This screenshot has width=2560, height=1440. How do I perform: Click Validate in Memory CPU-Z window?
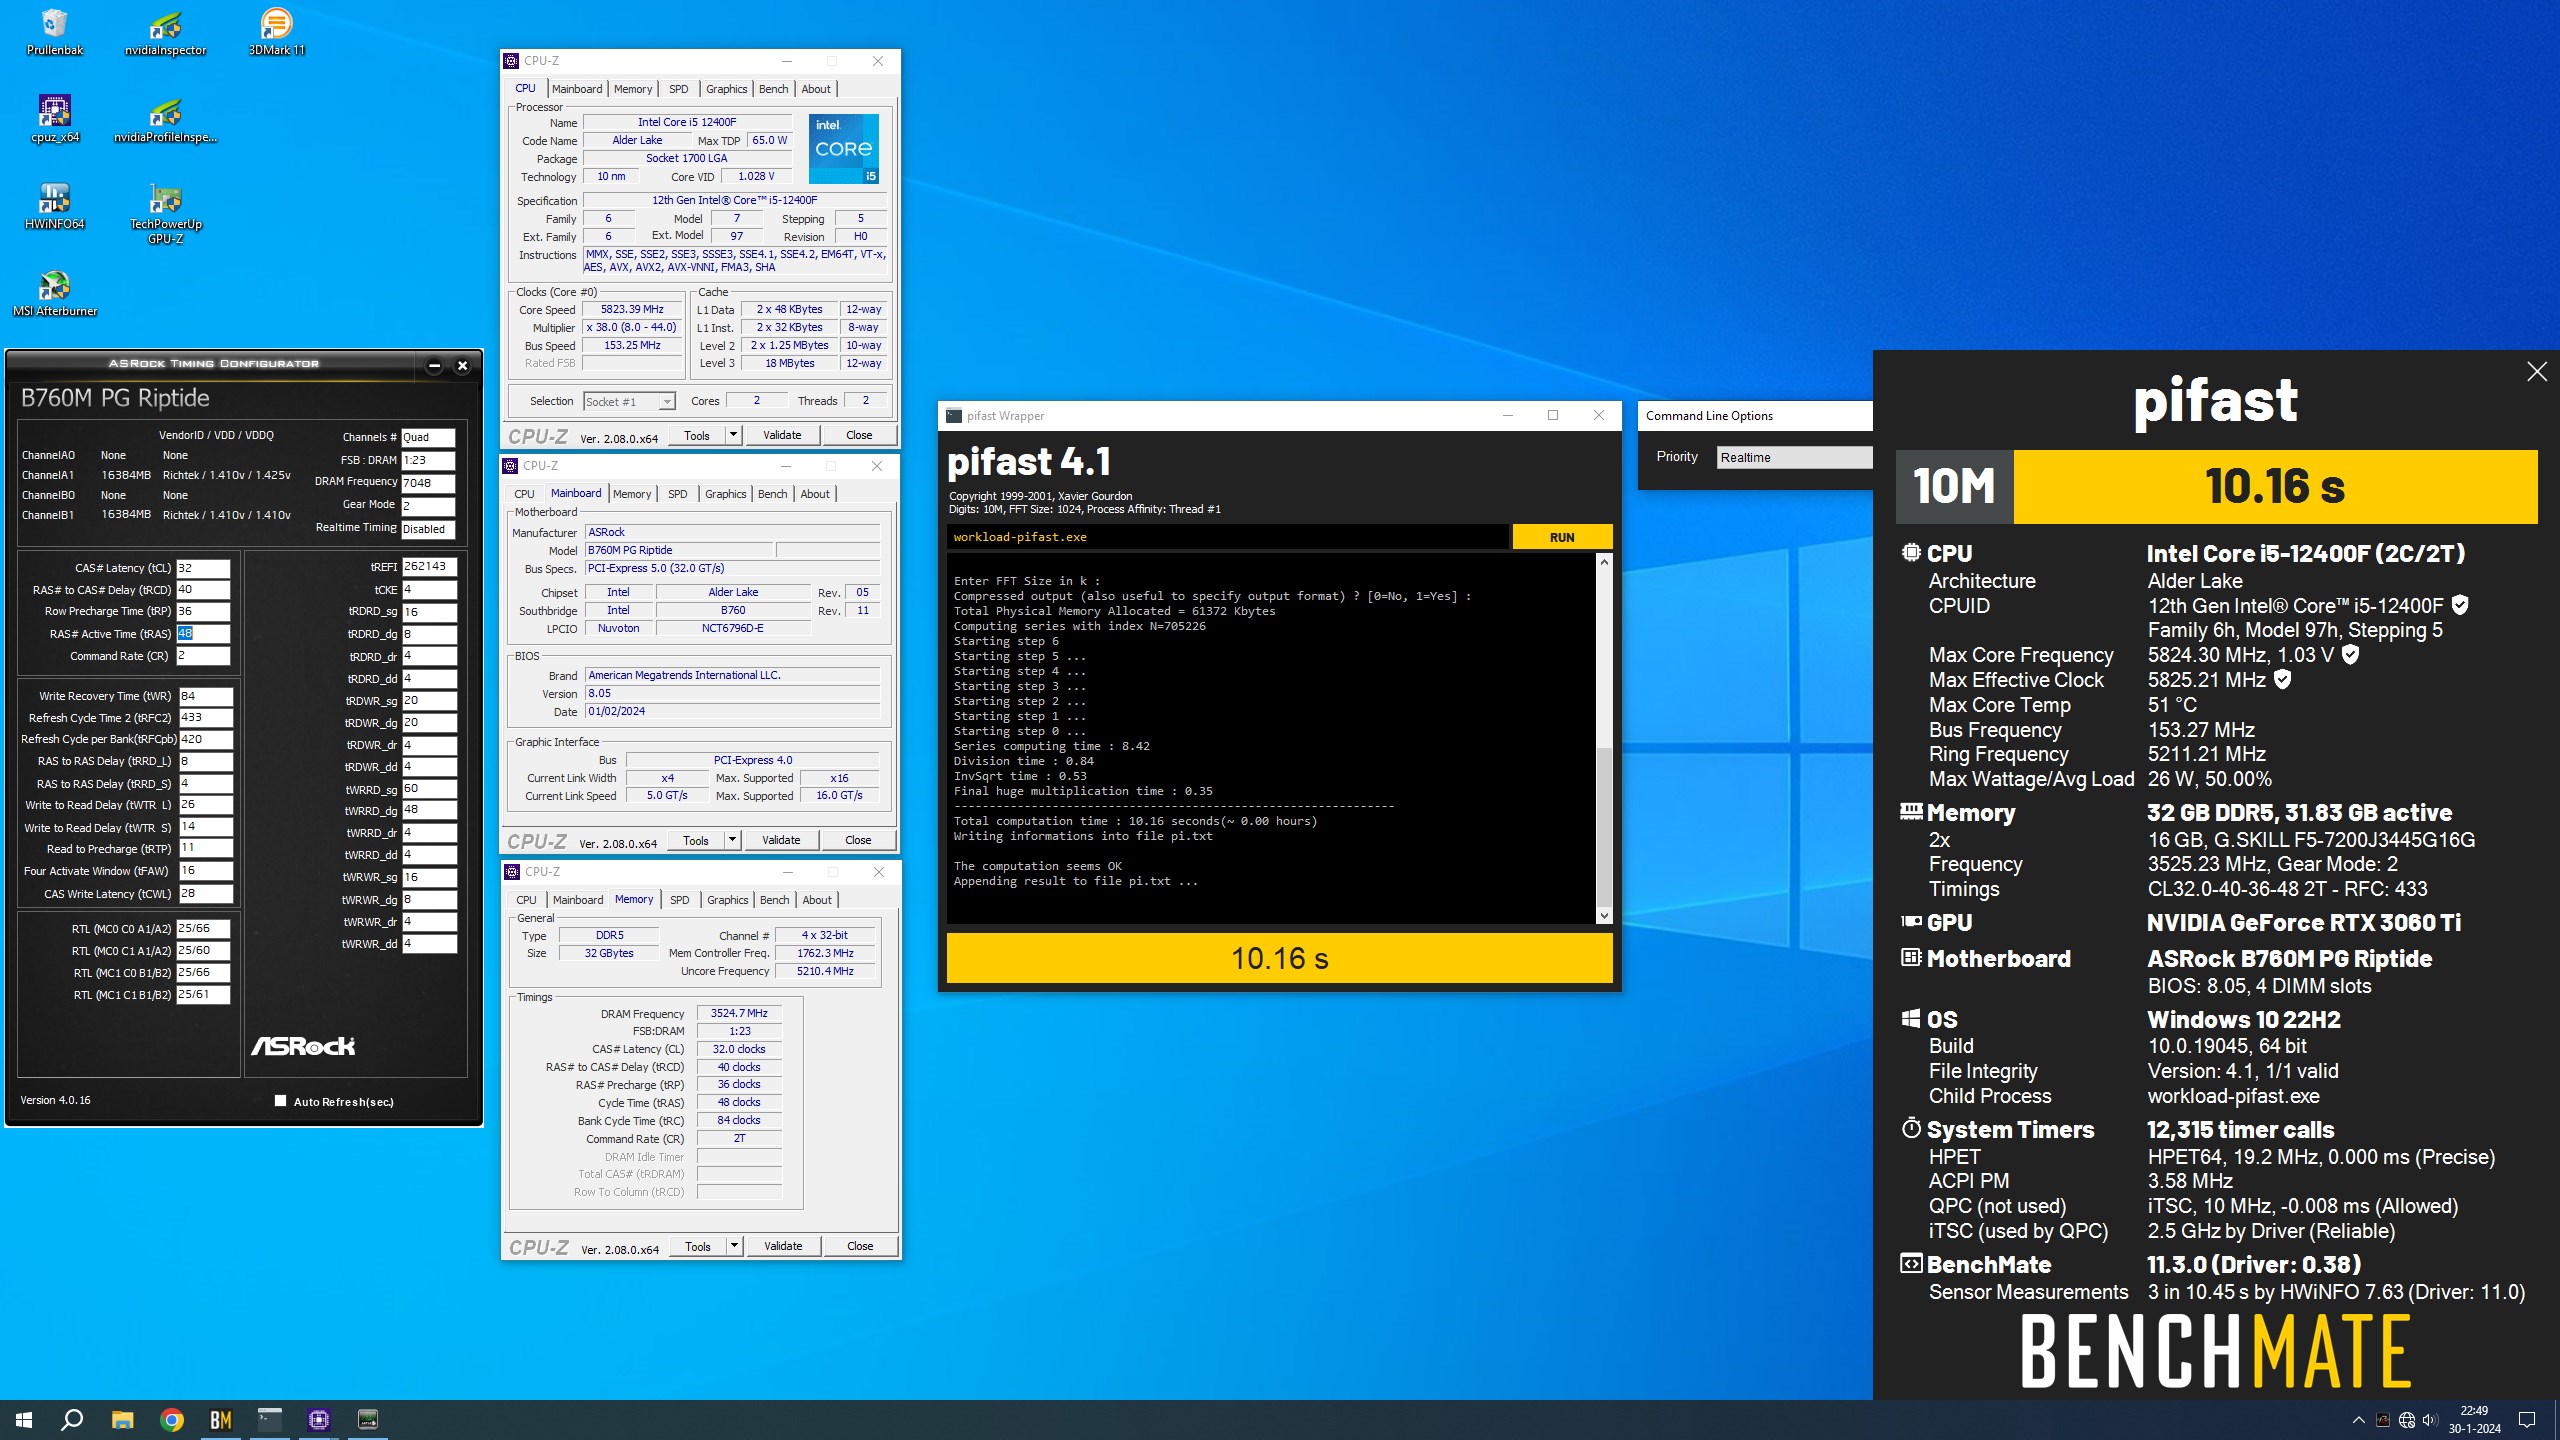[x=783, y=1246]
